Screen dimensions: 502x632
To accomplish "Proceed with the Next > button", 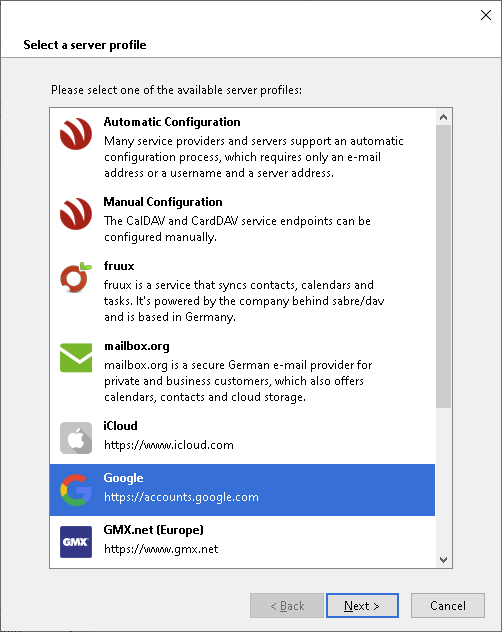I will [362, 605].
